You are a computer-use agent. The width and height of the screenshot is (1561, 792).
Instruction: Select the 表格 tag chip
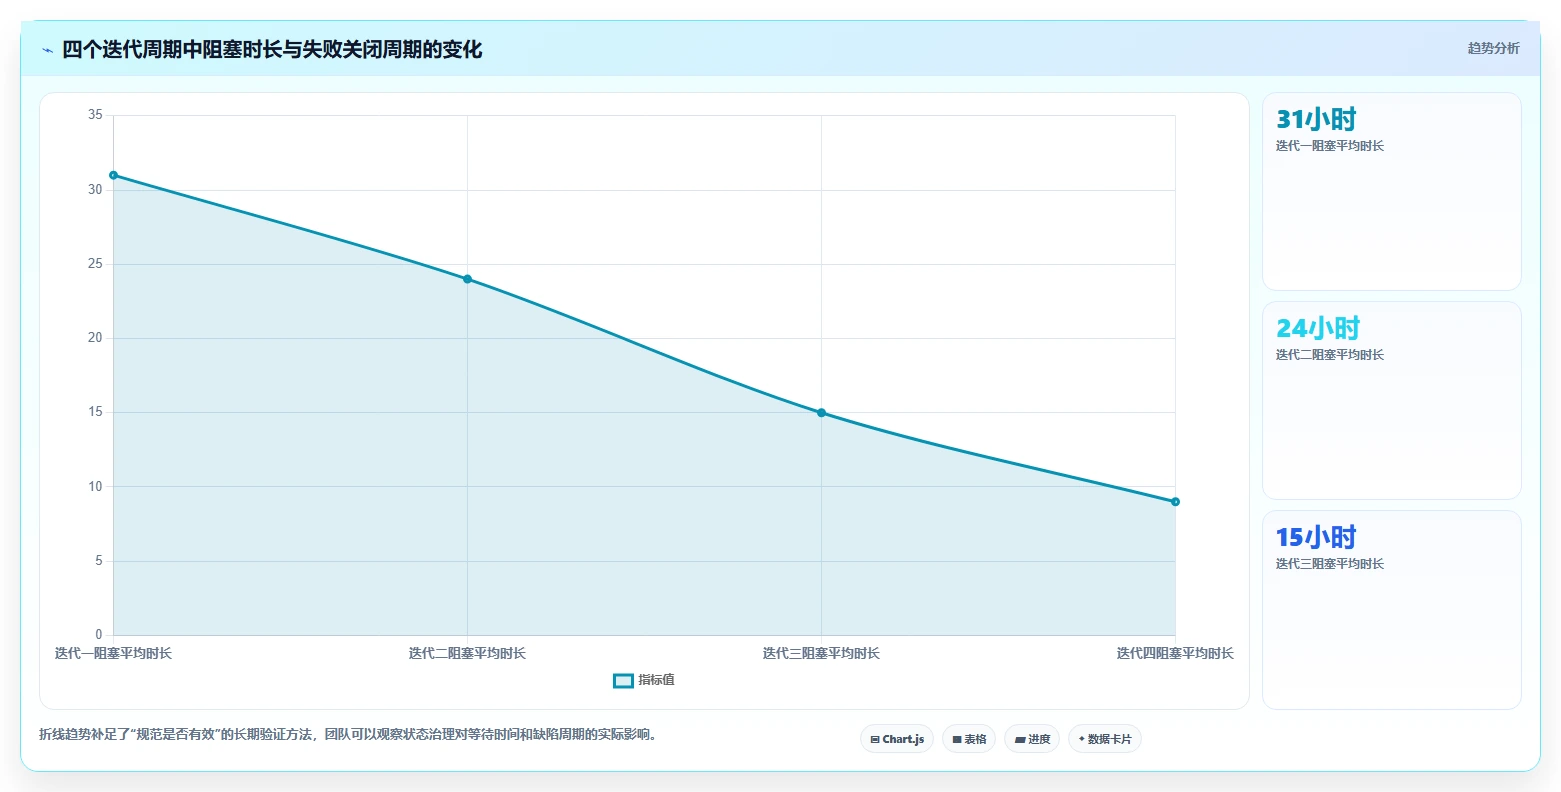[x=969, y=739]
